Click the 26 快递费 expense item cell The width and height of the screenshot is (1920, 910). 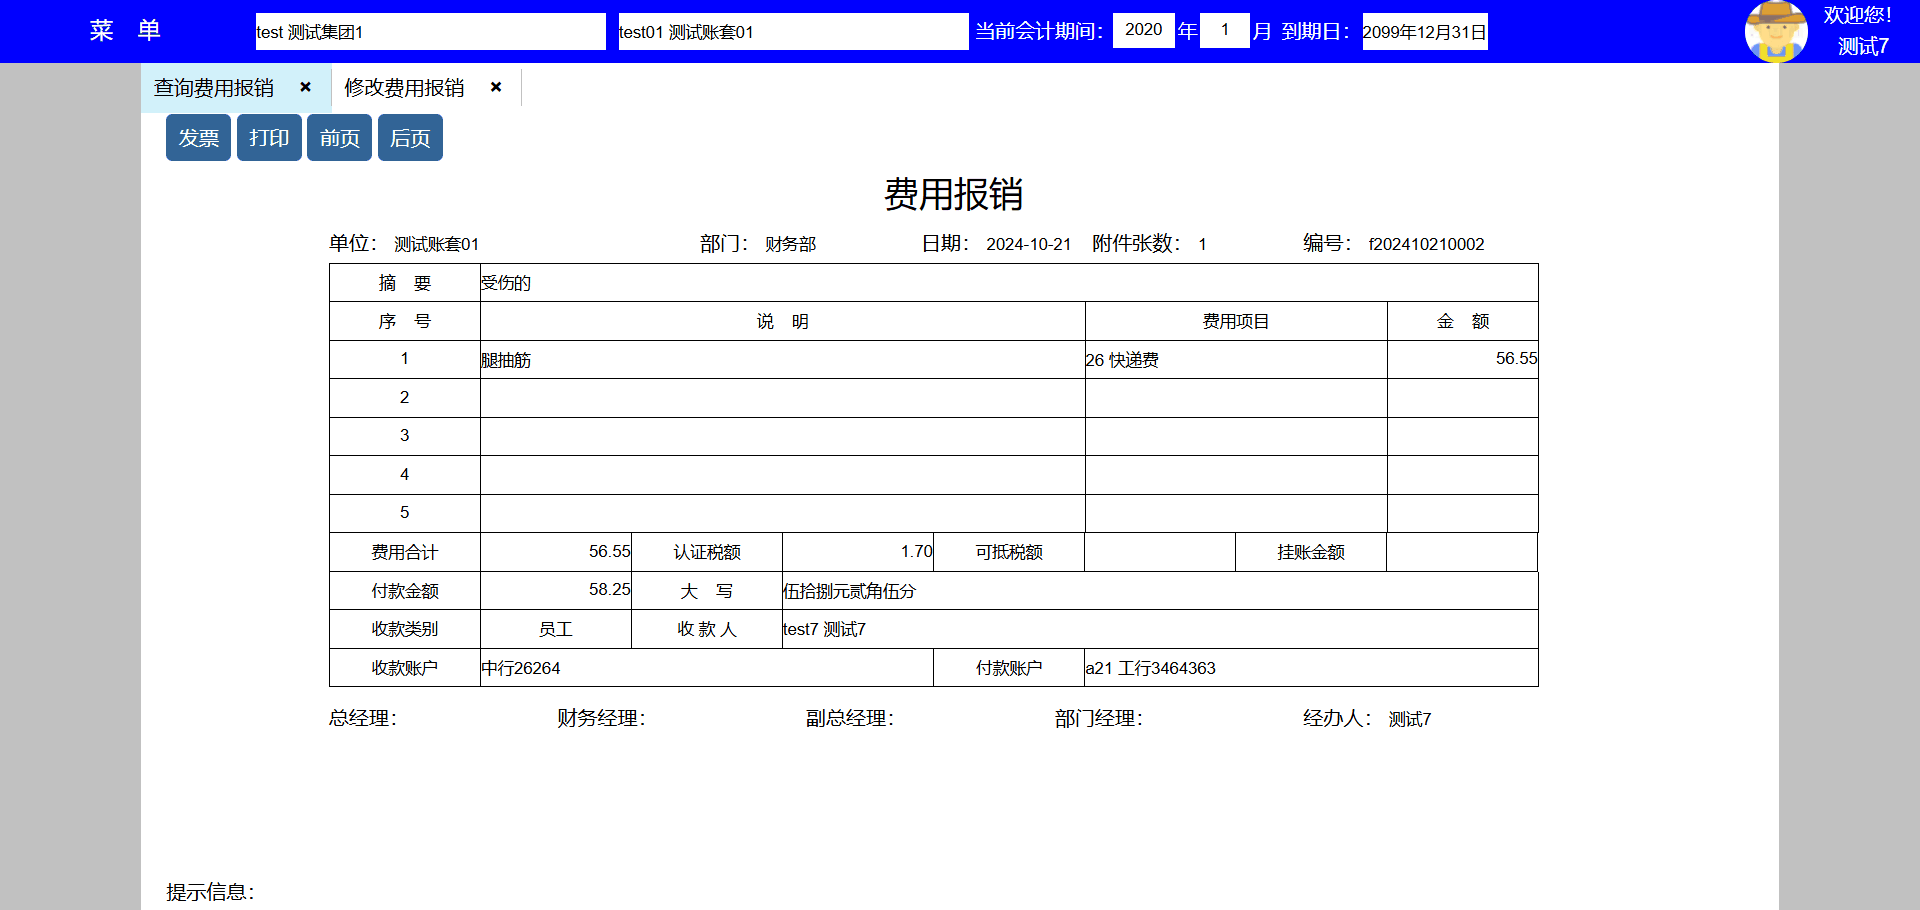click(x=1235, y=360)
